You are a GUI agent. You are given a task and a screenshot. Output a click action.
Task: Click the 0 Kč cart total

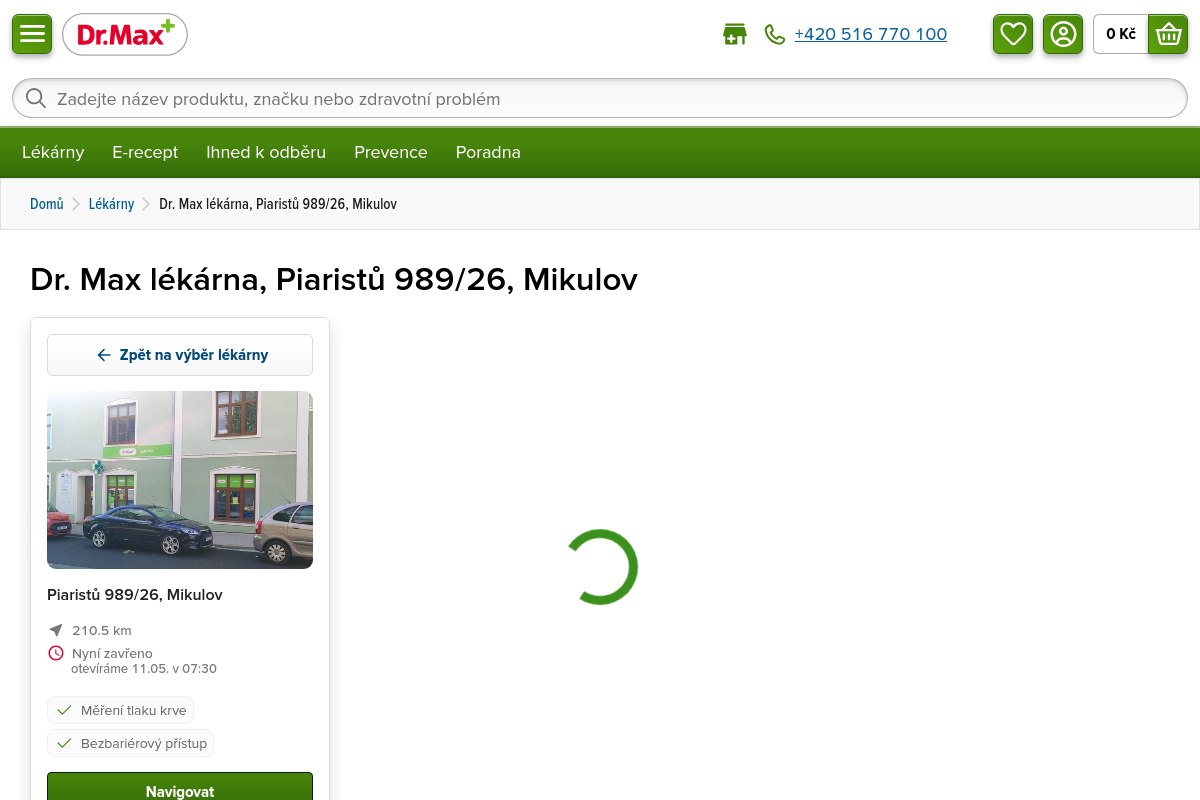coord(1121,34)
